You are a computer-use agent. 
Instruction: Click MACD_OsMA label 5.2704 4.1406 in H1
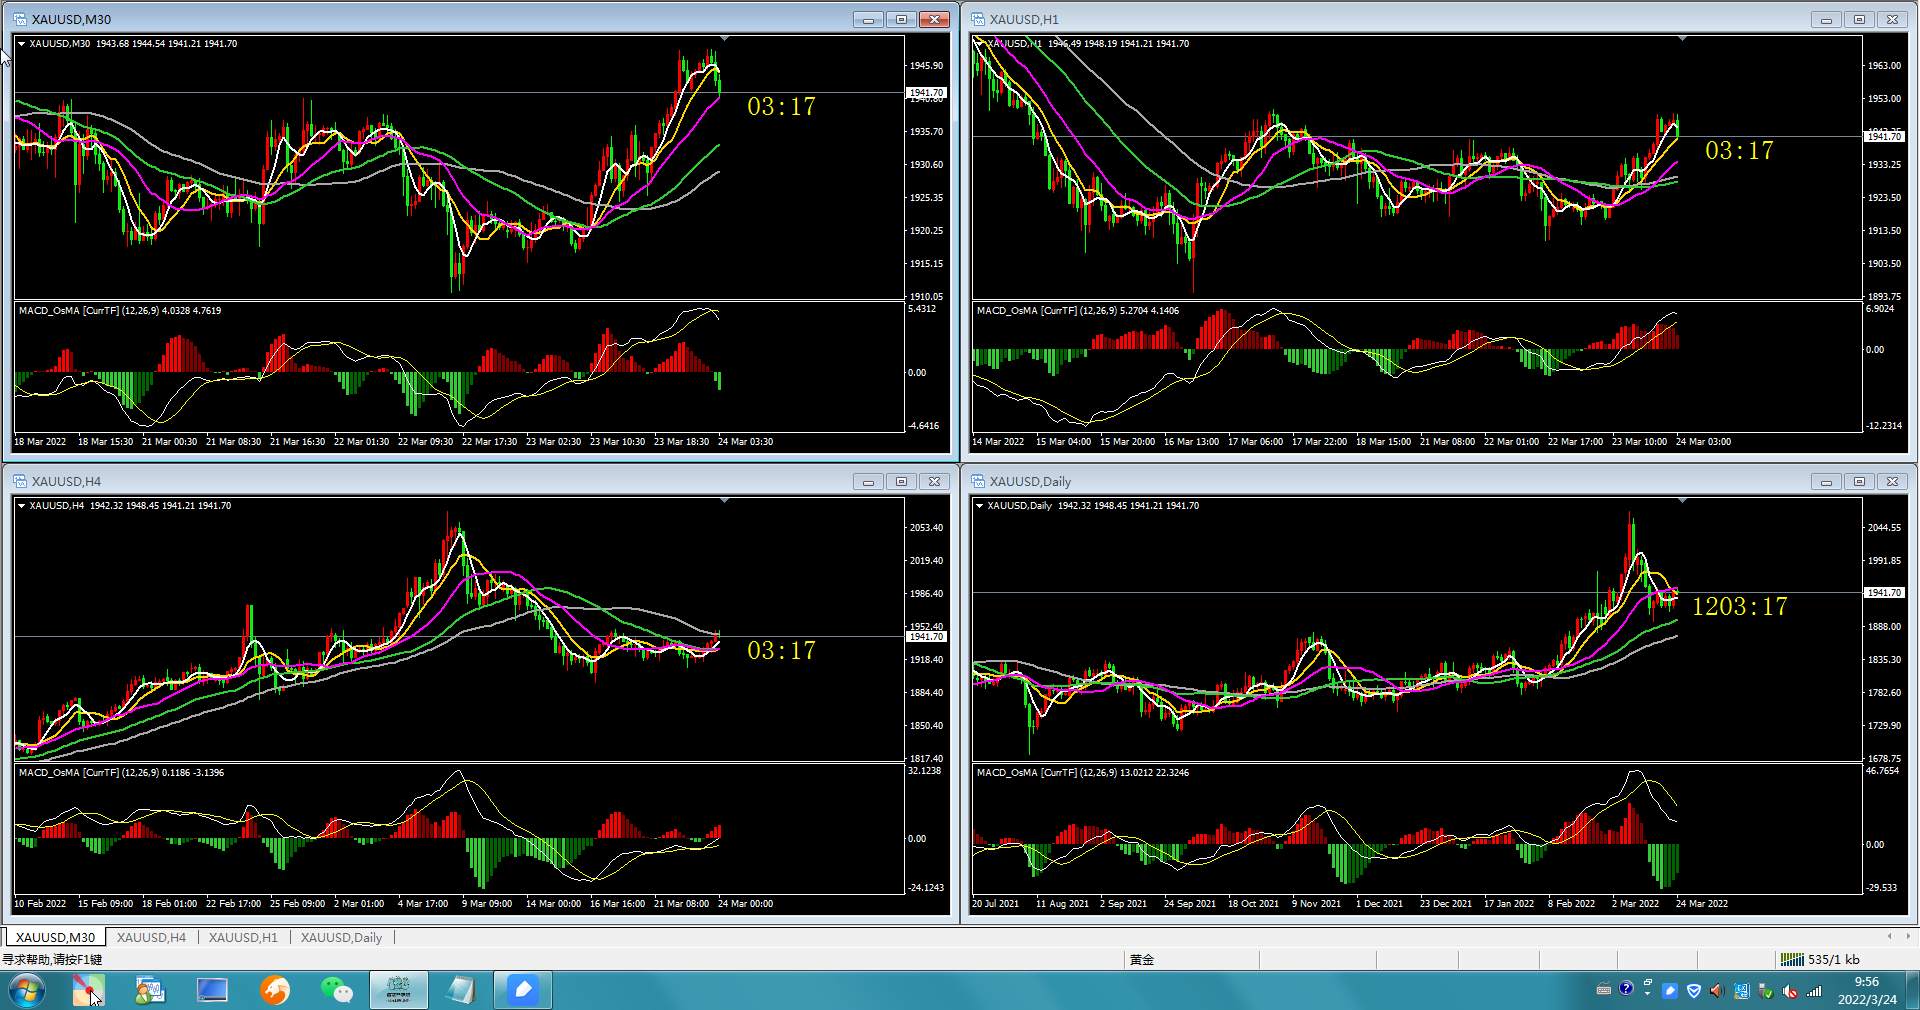pyautogui.click(x=1078, y=311)
